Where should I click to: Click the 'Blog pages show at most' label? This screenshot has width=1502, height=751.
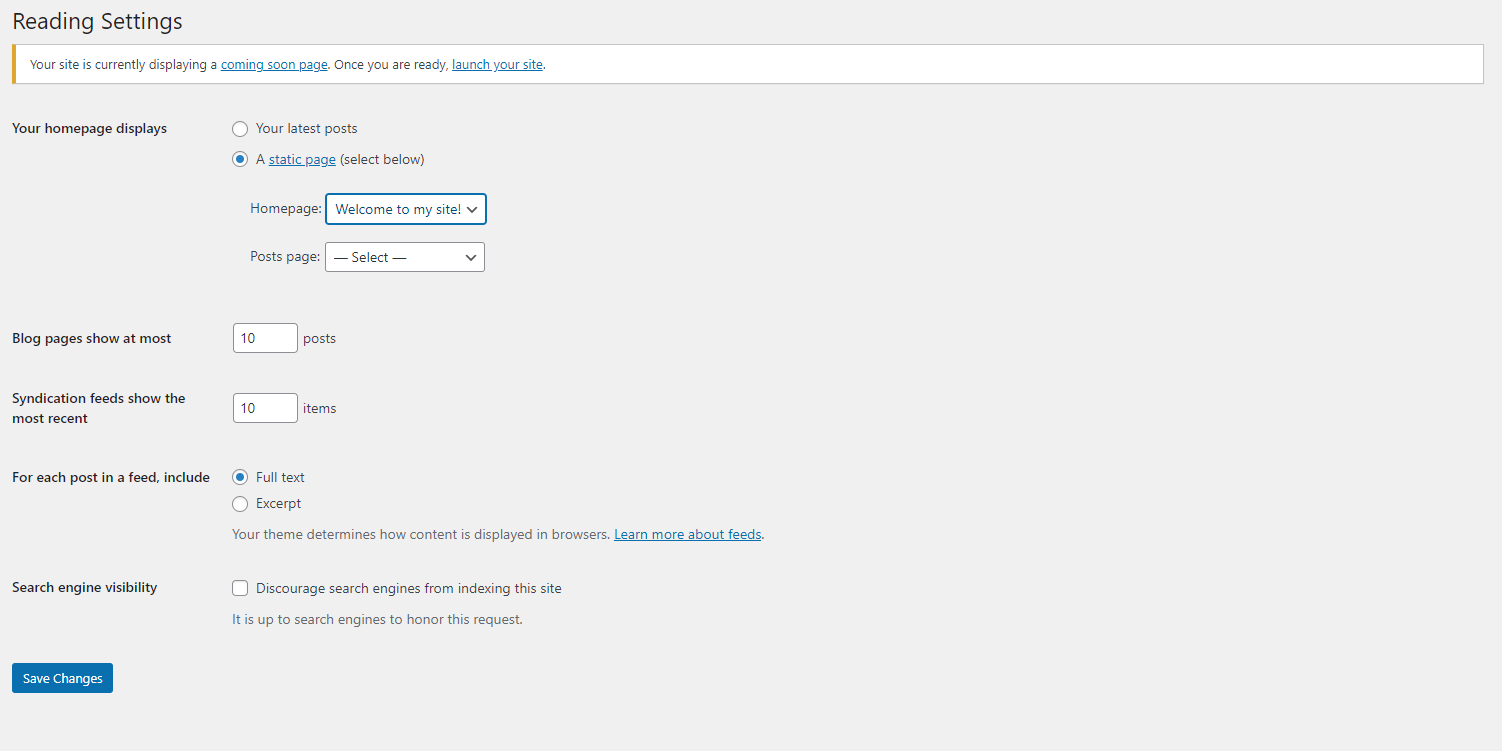(92, 338)
